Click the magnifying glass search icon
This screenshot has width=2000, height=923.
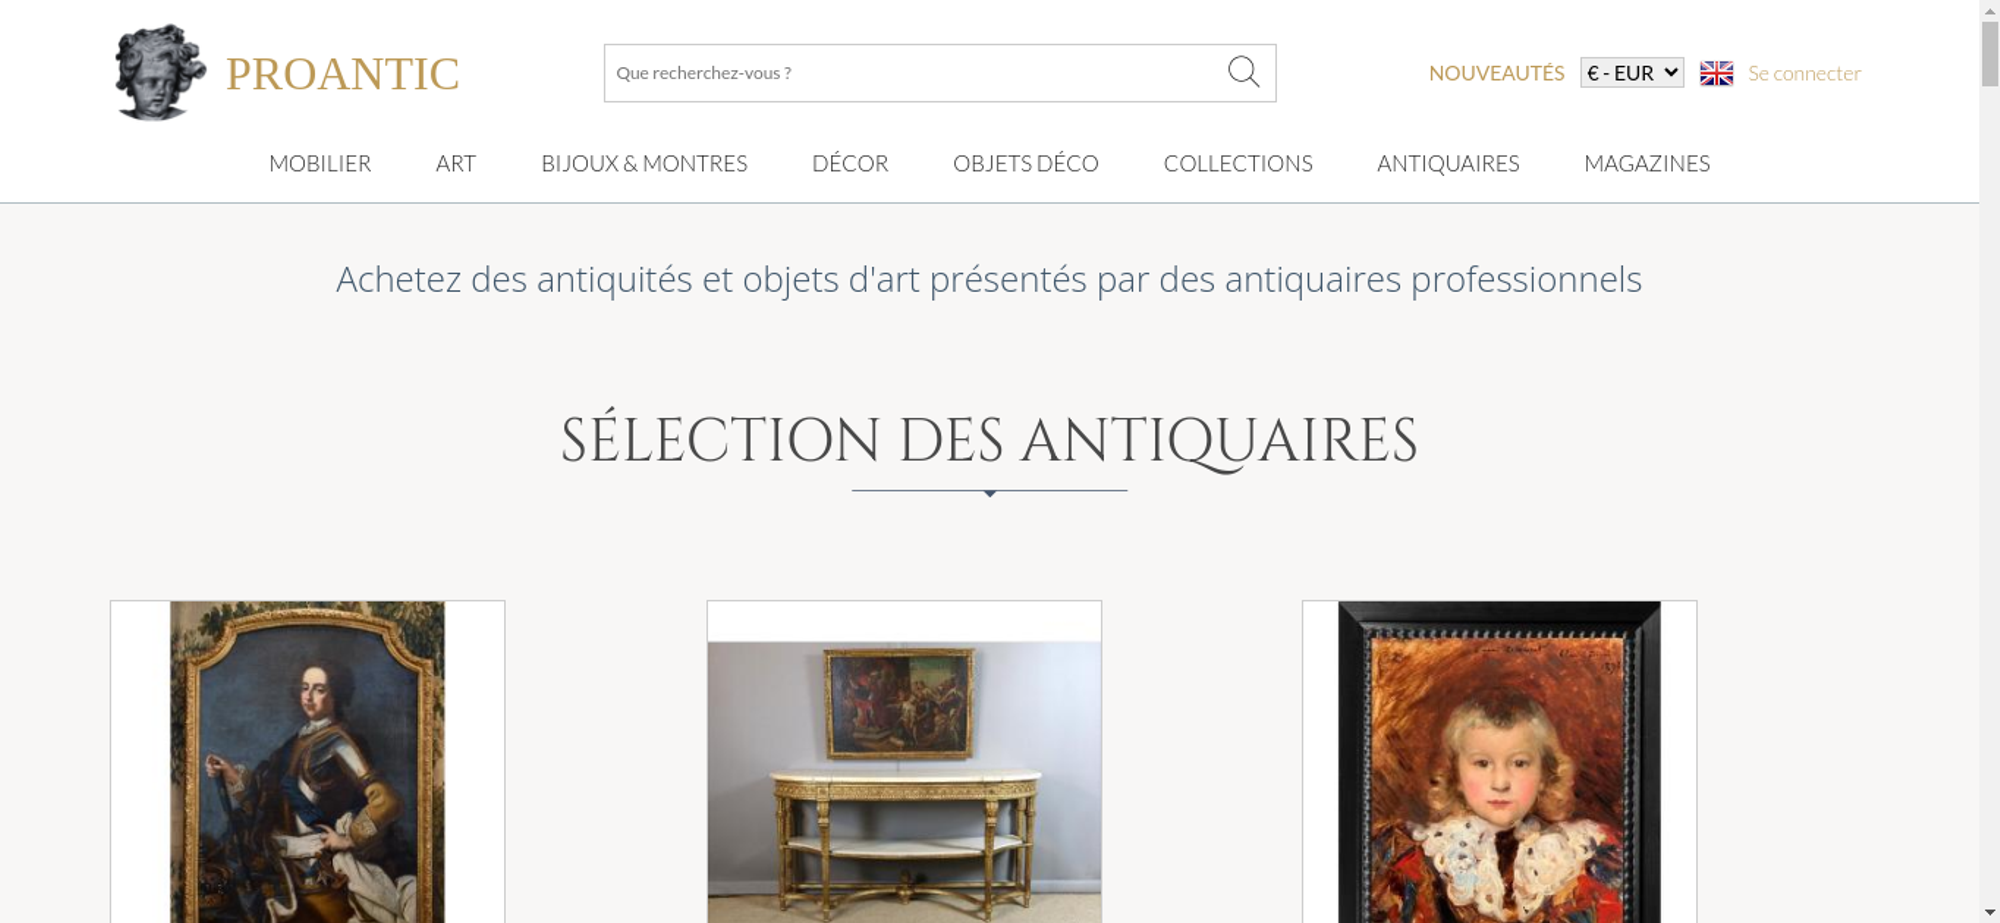[1243, 72]
